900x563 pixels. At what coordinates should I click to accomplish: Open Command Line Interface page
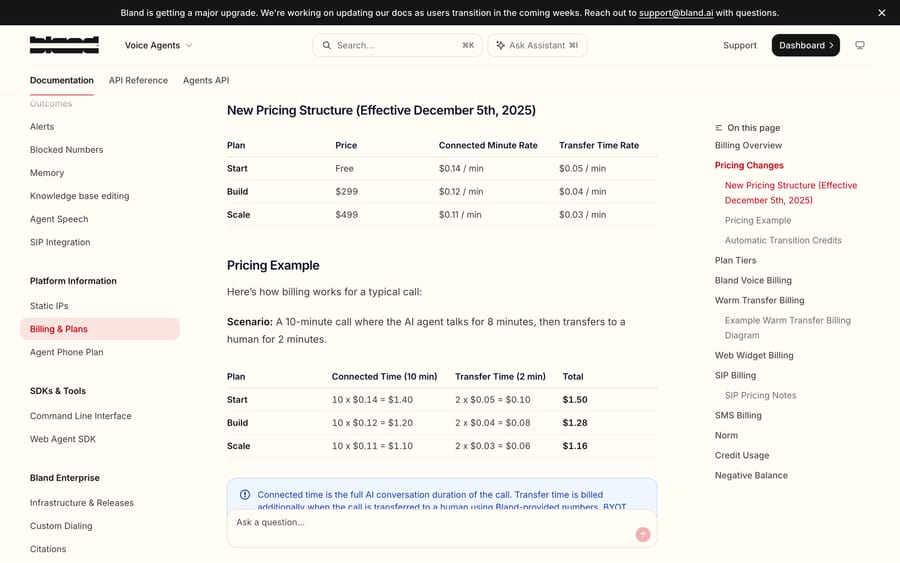click(81, 416)
